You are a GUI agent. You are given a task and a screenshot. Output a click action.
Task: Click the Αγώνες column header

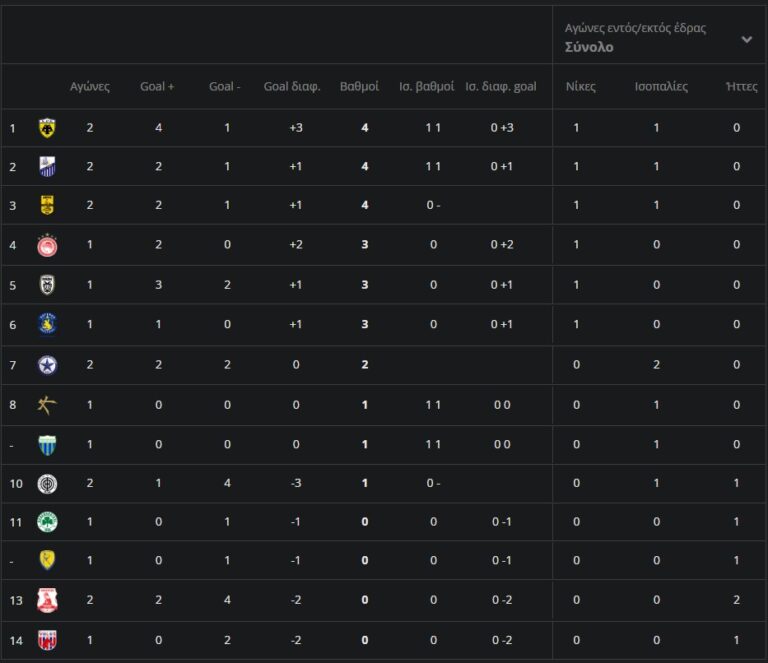(x=90, y=87)
